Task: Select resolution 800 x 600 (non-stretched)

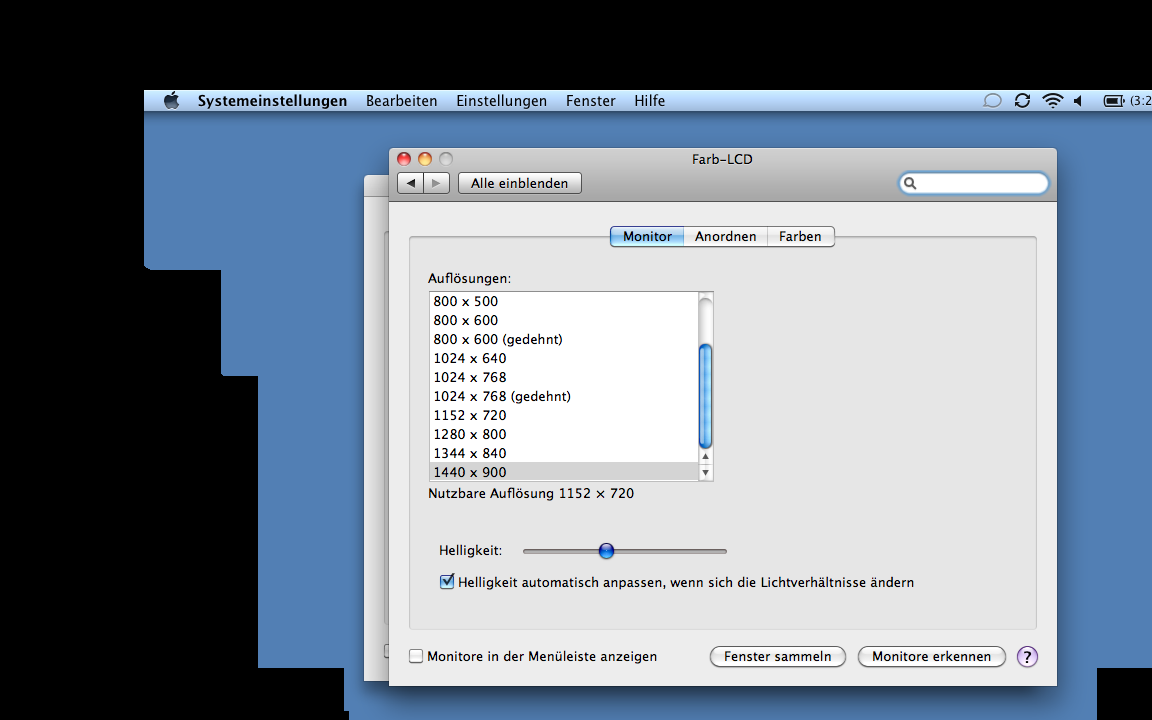Action: [x=564, y=320]
